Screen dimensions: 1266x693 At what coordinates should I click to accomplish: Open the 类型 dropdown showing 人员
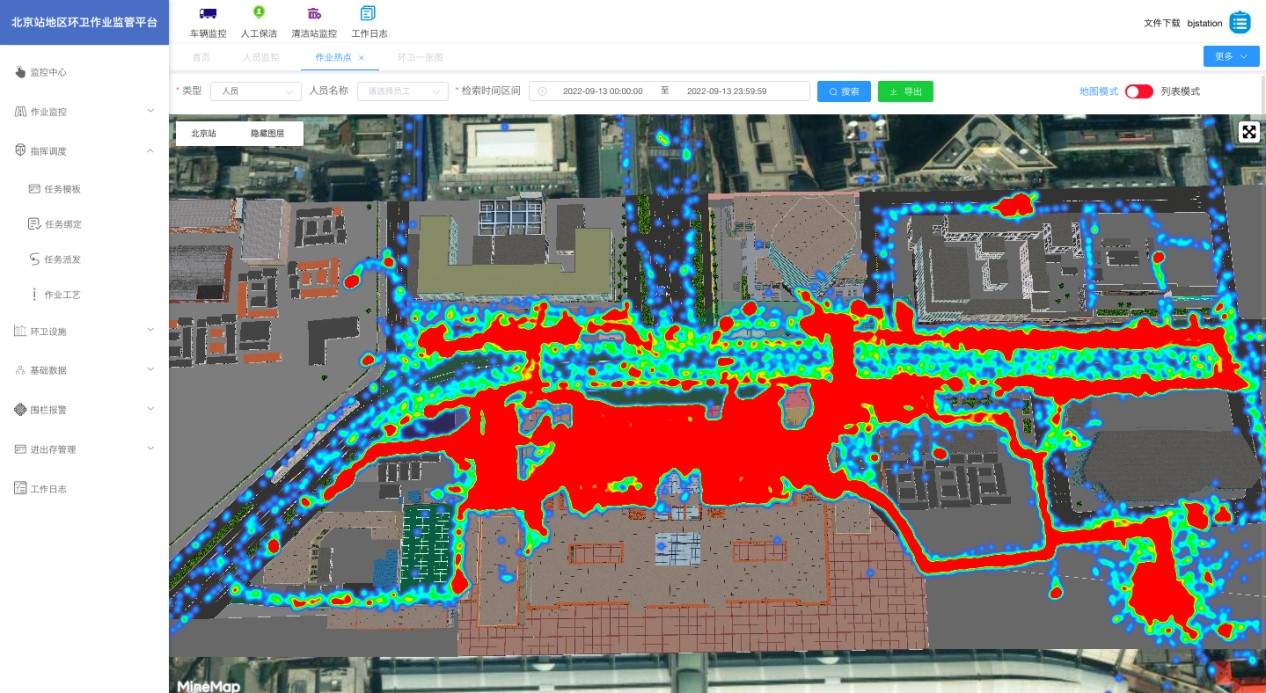tap(255, 91)
